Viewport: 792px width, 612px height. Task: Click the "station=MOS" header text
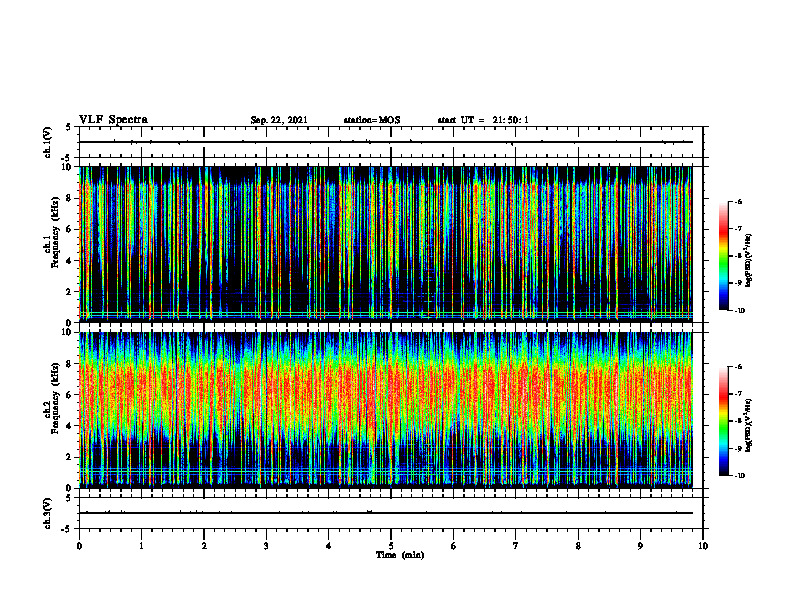click(x=372, y=120)
